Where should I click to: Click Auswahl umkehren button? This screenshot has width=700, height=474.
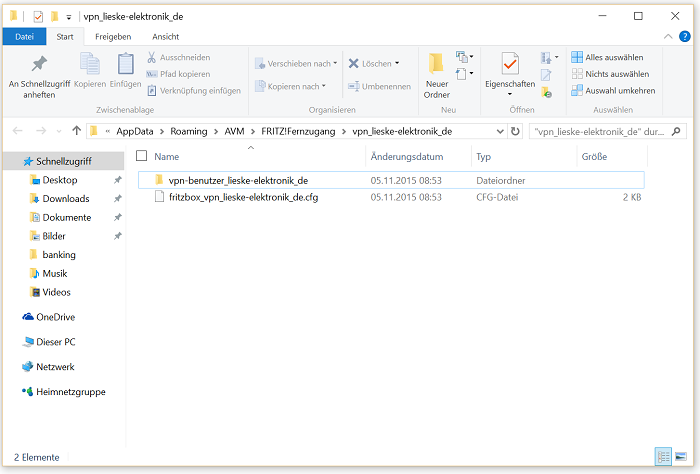point(613,90)
